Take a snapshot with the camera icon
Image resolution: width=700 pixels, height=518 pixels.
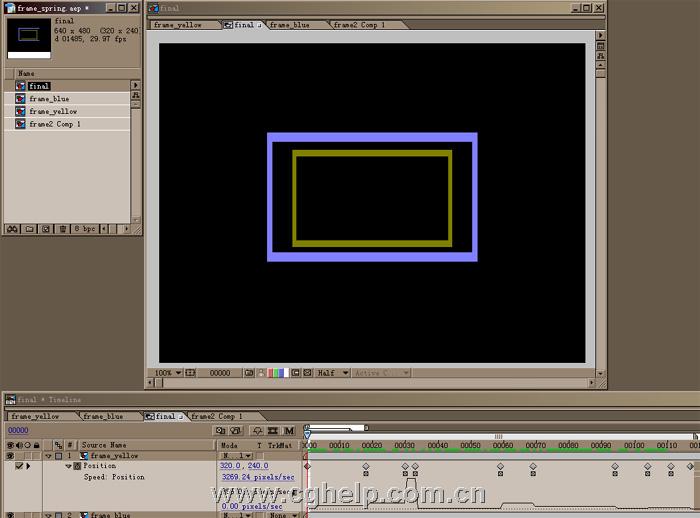tap(249, 373)
